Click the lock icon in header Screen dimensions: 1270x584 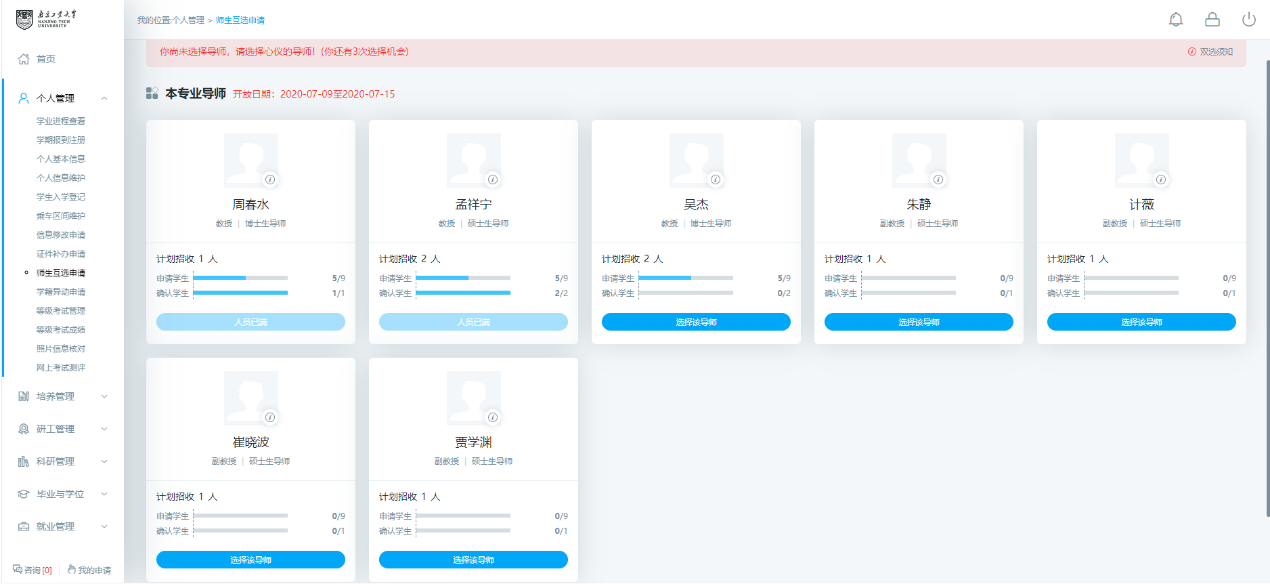(x=1212, y=19)
